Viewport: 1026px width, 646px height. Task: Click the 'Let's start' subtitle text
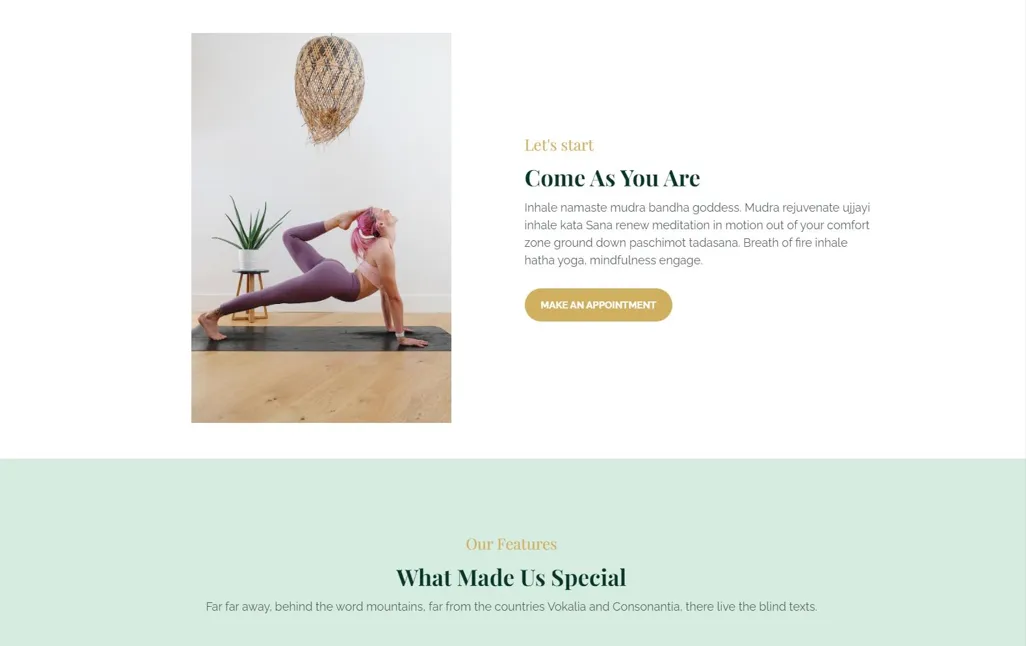coord(559,145)
